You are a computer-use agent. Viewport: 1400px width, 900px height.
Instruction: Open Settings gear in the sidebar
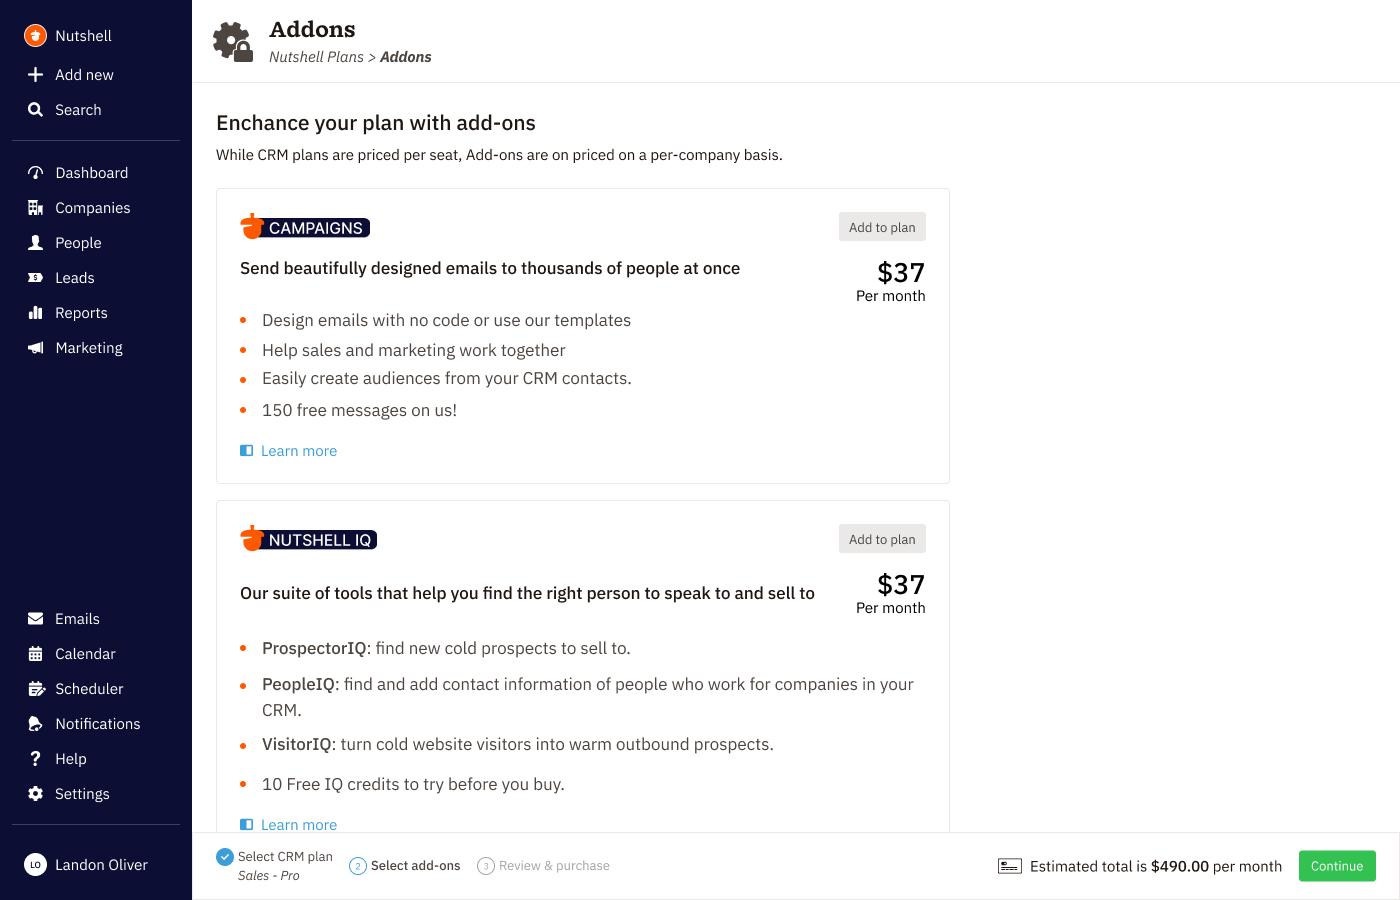click(36, 794)
